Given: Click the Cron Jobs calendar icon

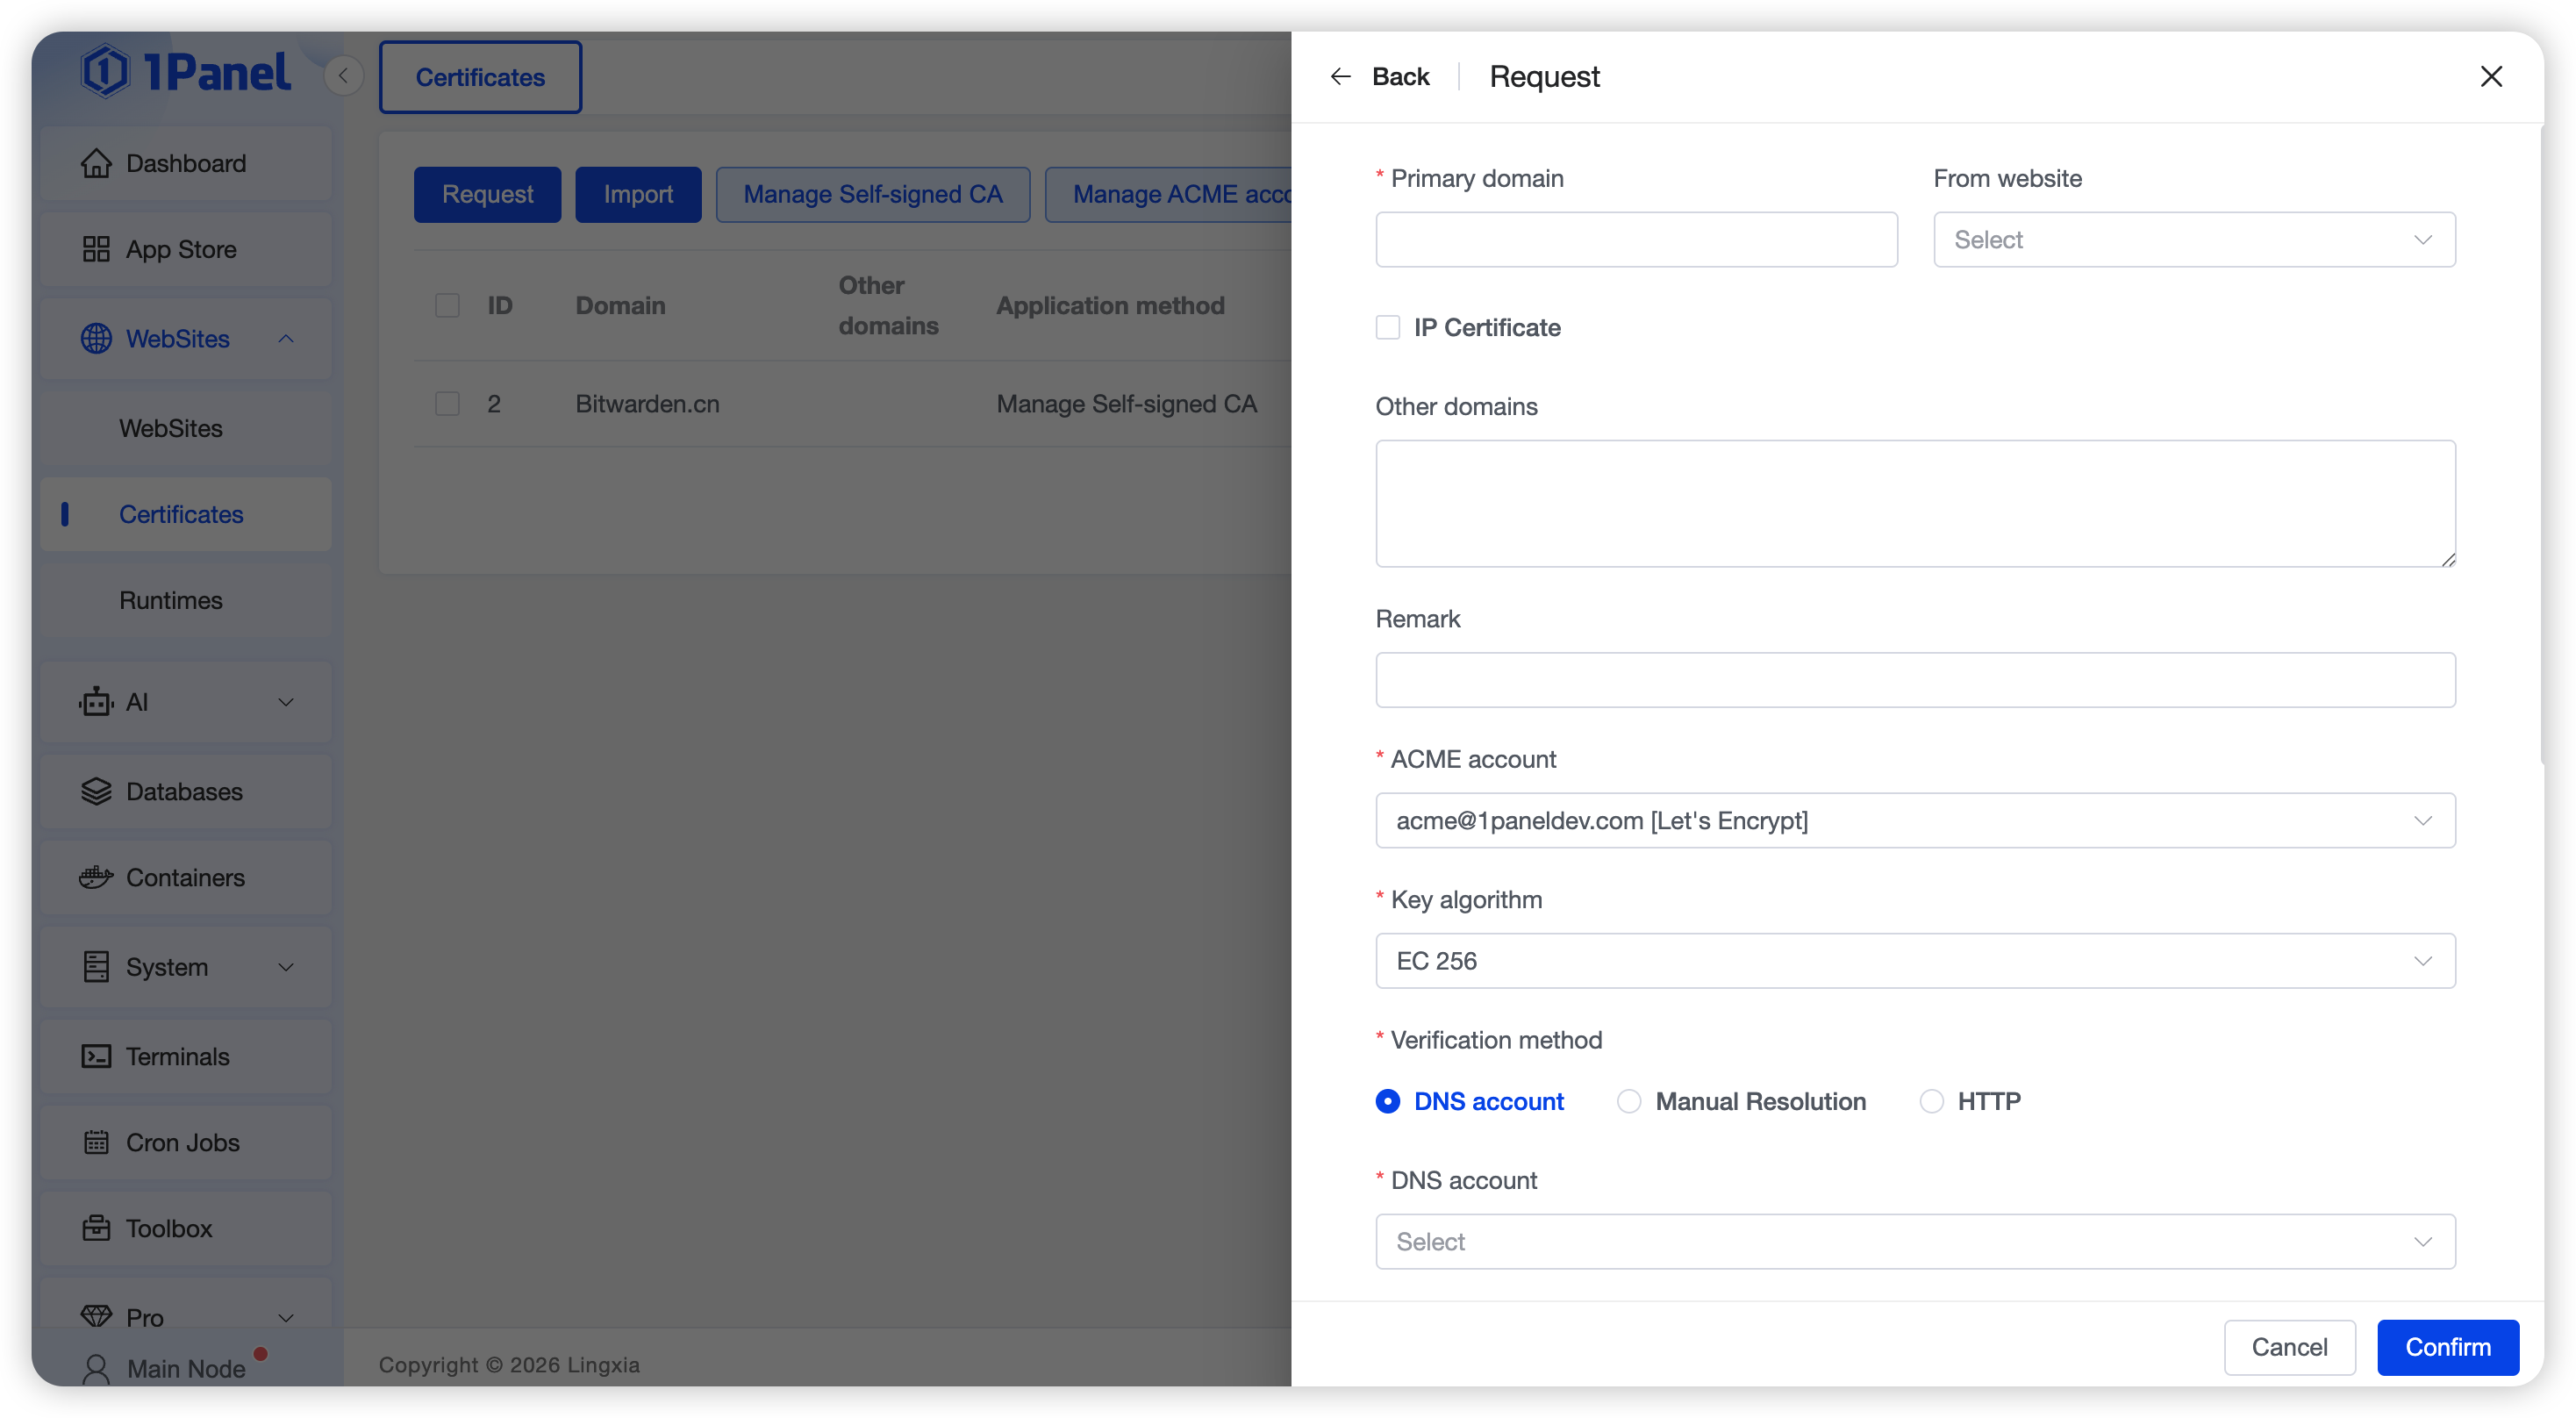Looking at the screenshot, I should pos(96,1142).
